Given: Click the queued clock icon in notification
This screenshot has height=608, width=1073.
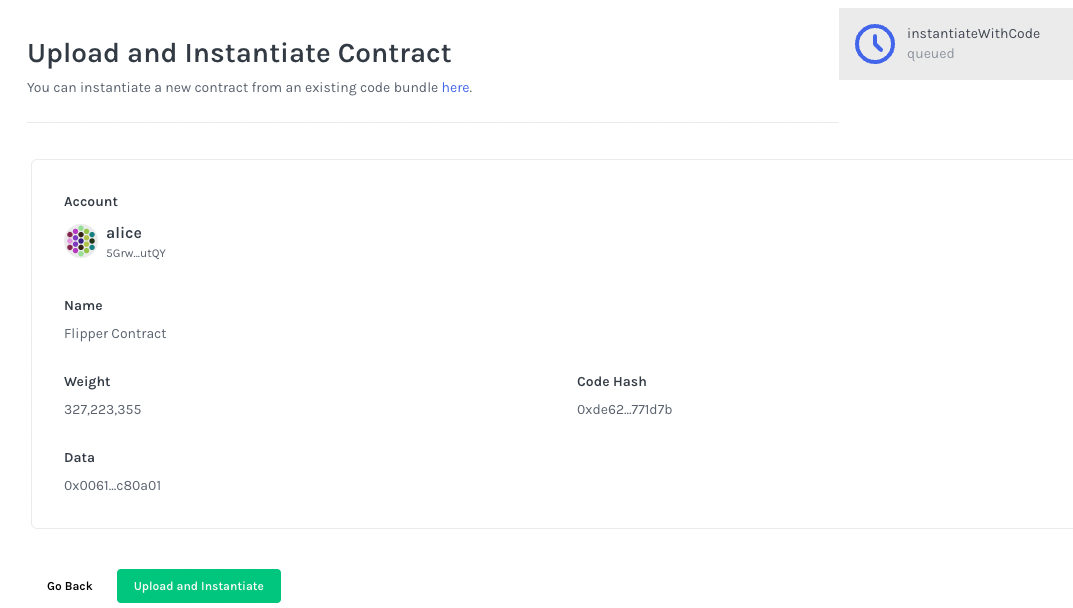Looking at the screenshot, I should [875, 44].
